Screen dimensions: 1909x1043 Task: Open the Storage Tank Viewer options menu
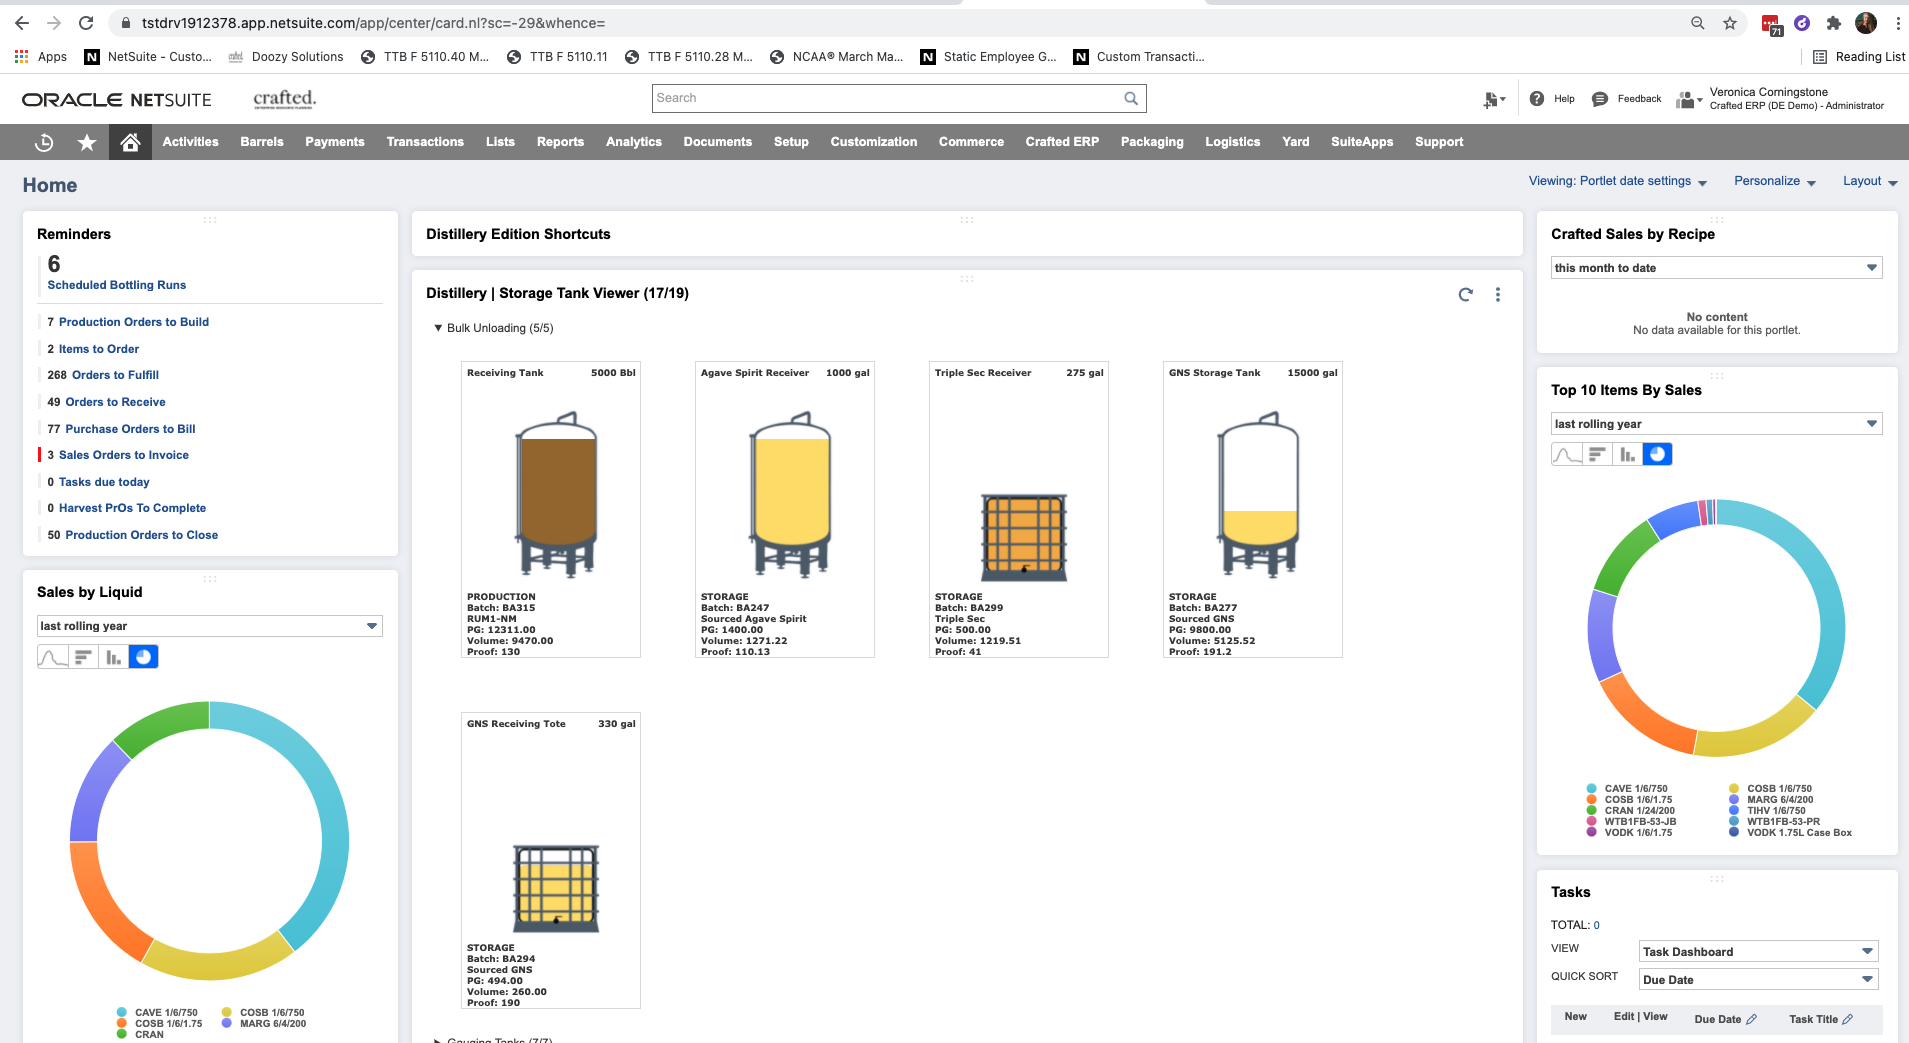tap(1497, 294)
